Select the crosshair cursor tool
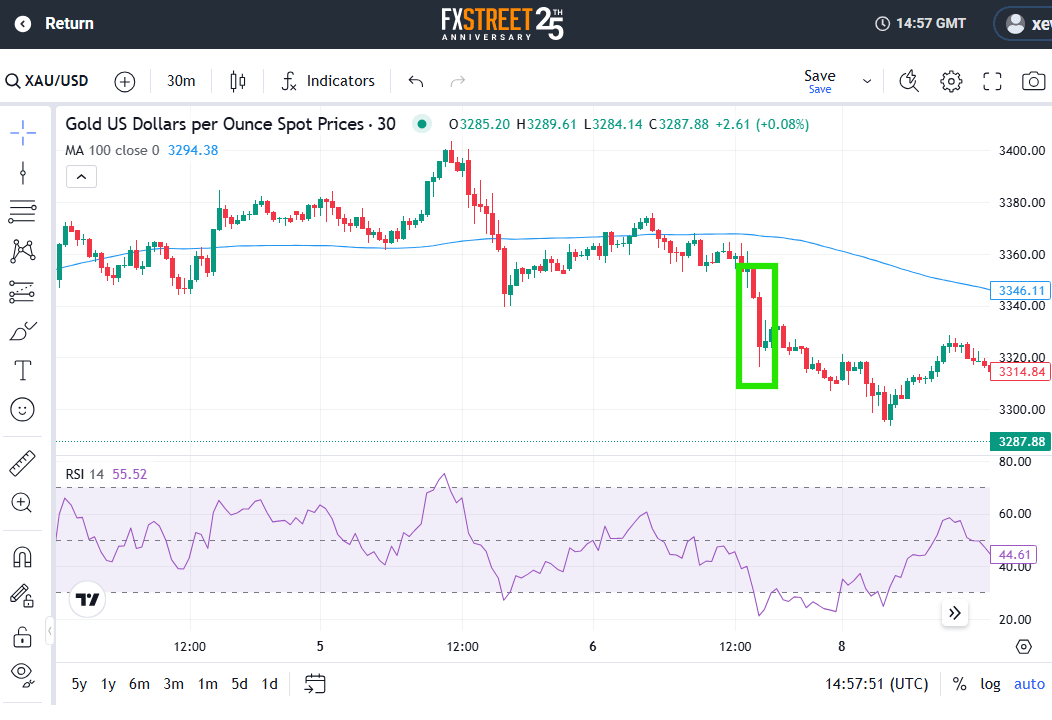The width and height of the screenshot is (1052, 720). tap(23, 132)
